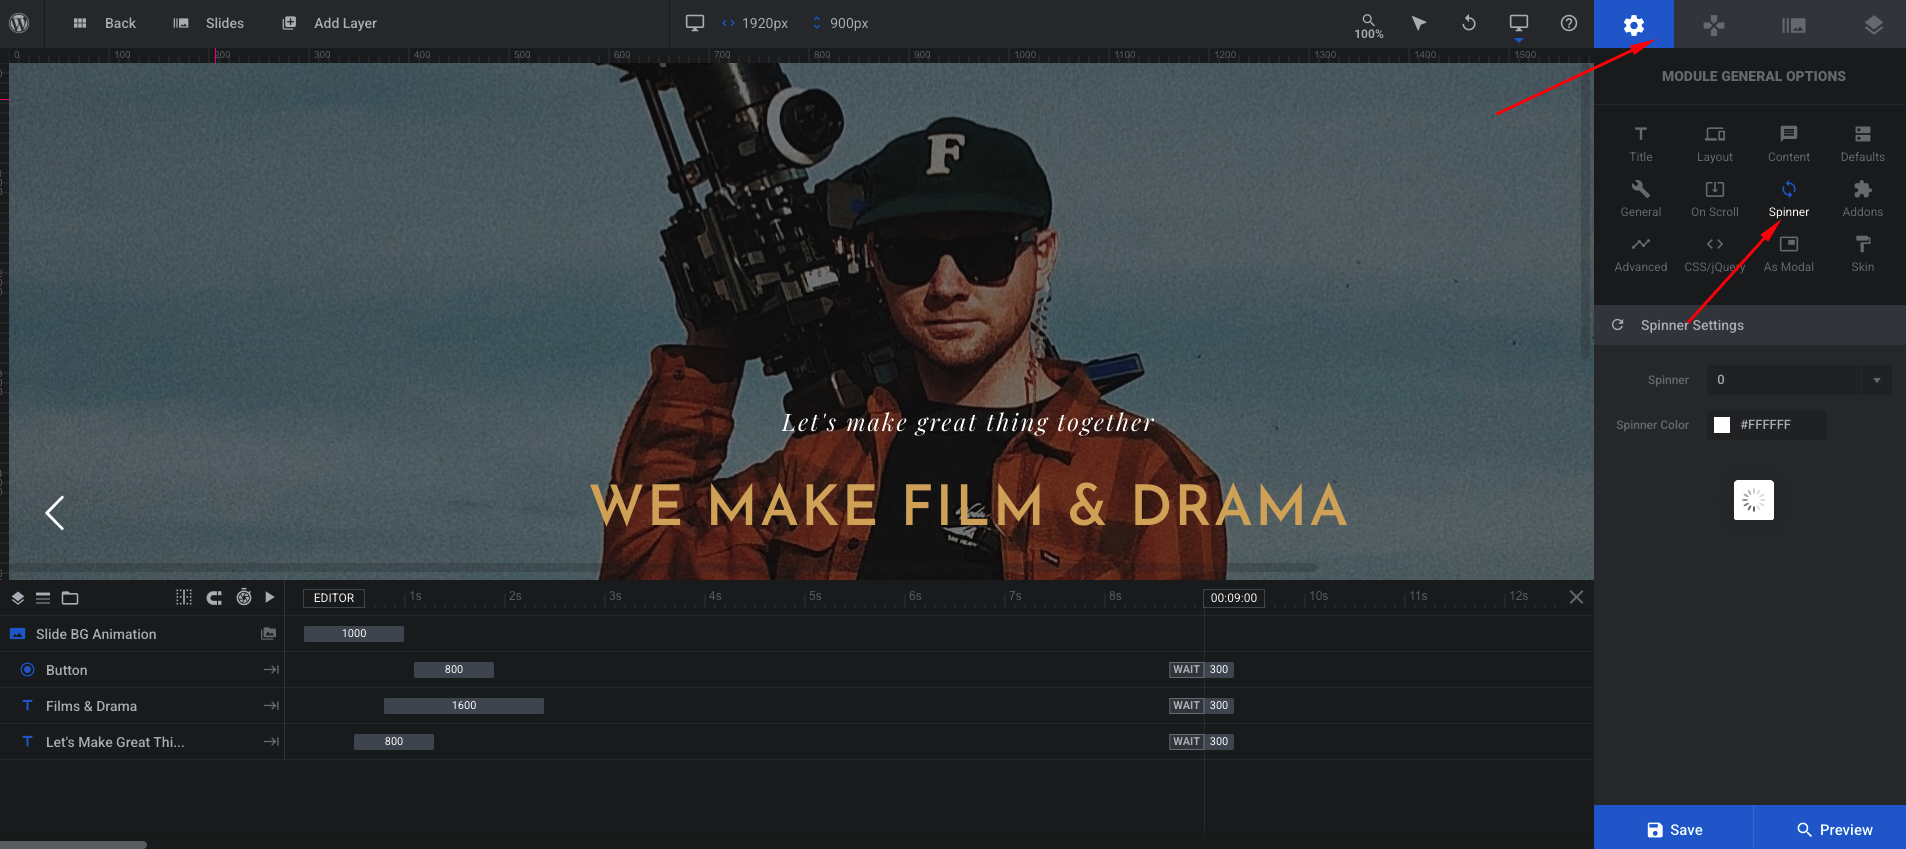
Task: Click the 1000 Slide BG animation bar
Action: [x=354, y=634]
